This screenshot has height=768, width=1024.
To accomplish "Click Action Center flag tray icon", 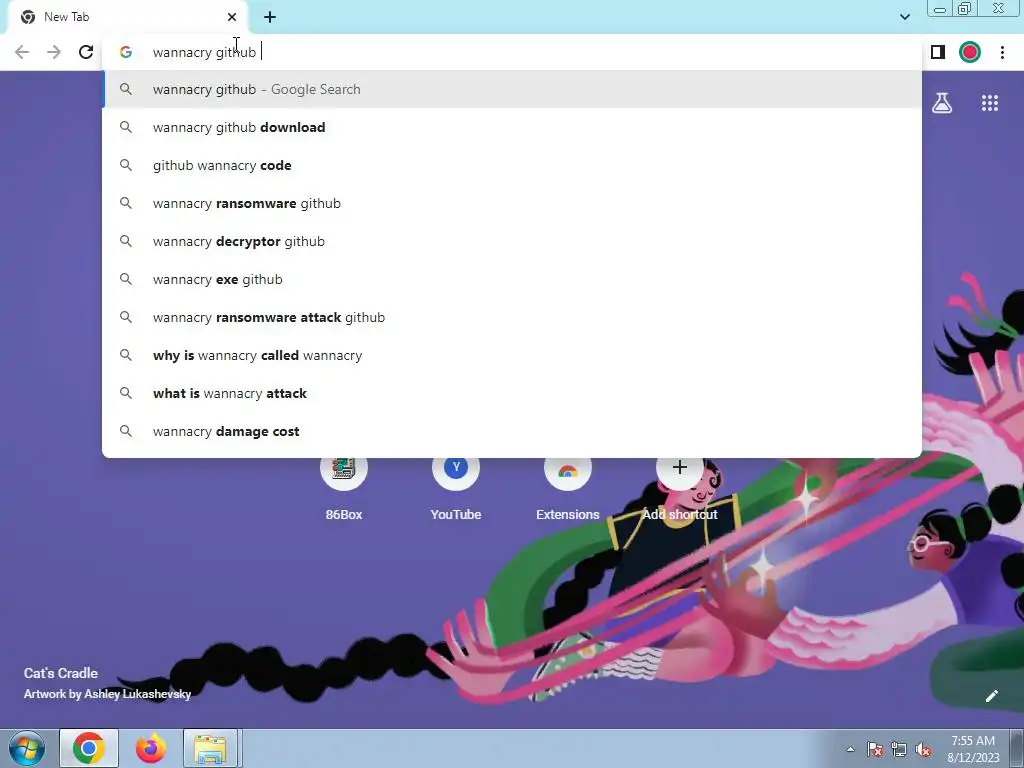I will tap(875, 749).
